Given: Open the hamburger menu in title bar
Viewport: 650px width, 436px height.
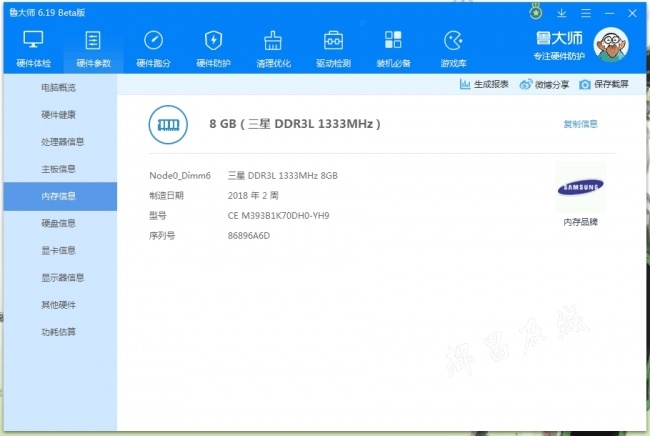Looking at the screenshot, I should pos(586,13).
